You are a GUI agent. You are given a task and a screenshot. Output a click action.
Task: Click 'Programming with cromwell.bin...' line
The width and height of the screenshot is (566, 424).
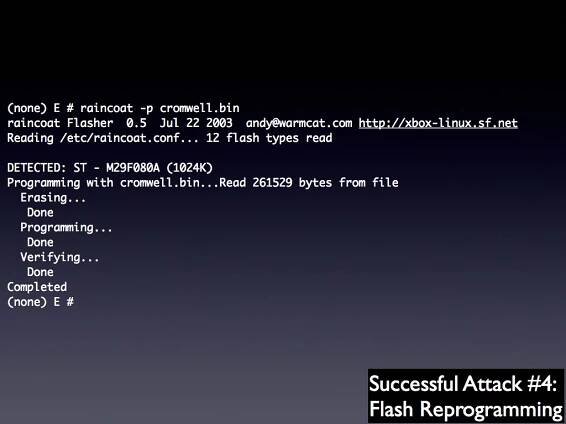click(113, 183)
